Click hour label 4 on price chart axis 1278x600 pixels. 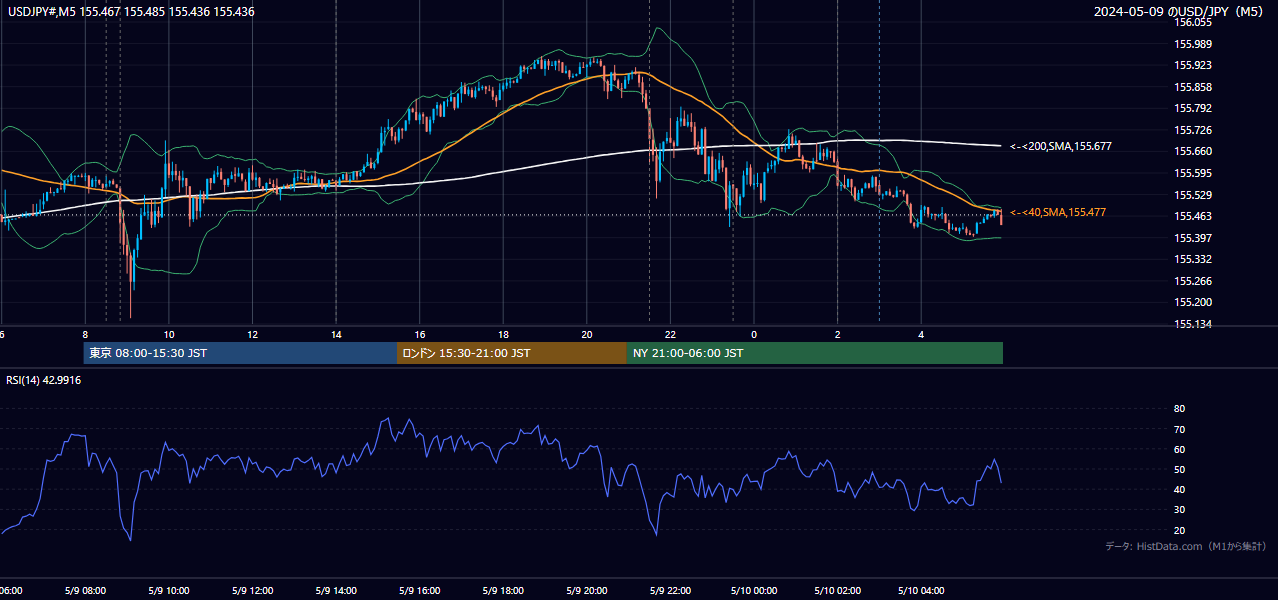[921, 334]
